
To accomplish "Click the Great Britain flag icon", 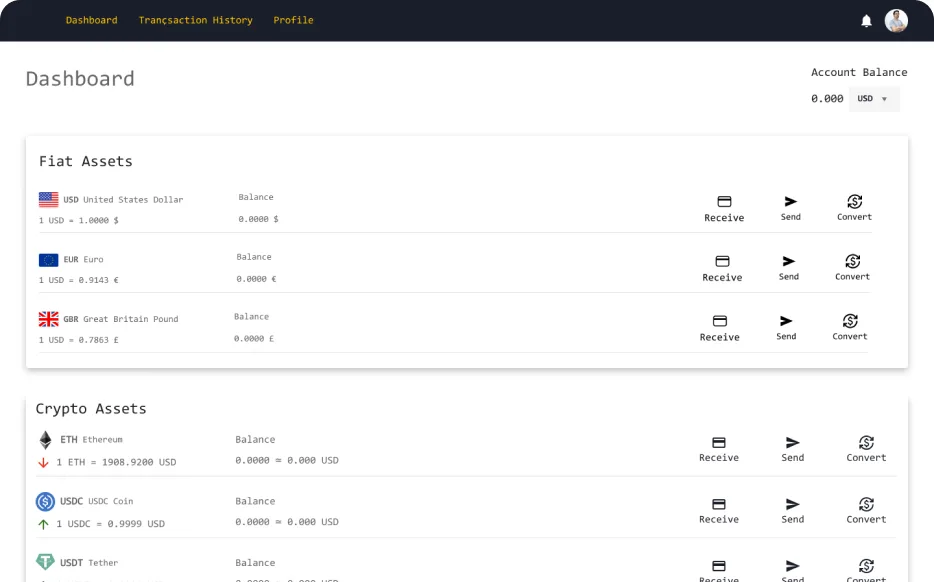I will click(x=48, y=319).
